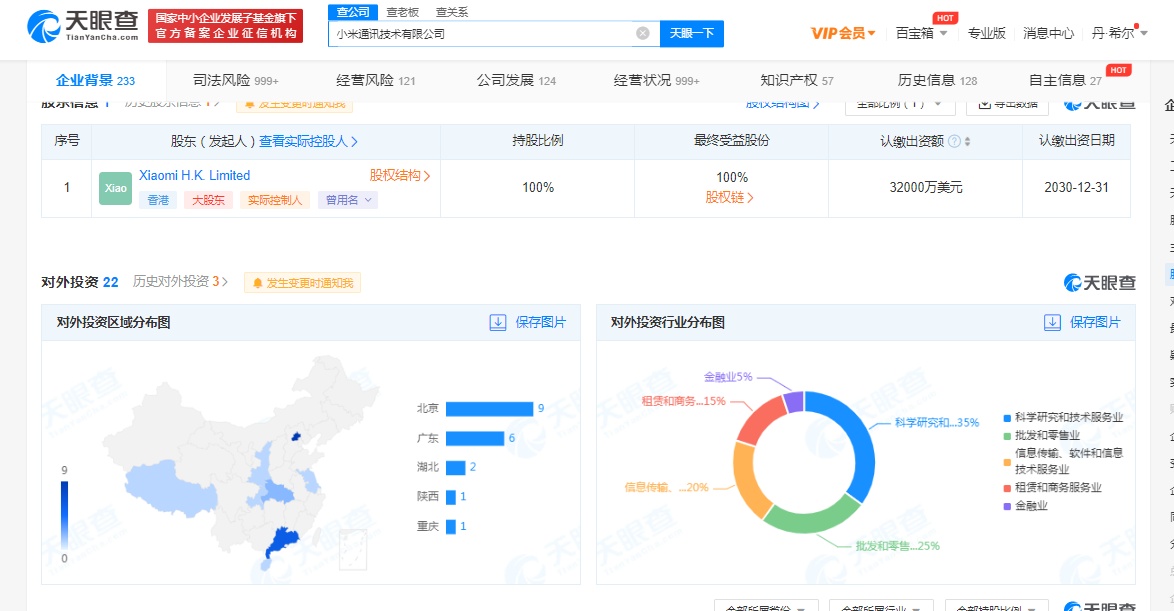The width and height of the screenshot is (1174, 611).
Task: Expand the 百宝箱 dropdown
Action: click(x=922, y=33)
